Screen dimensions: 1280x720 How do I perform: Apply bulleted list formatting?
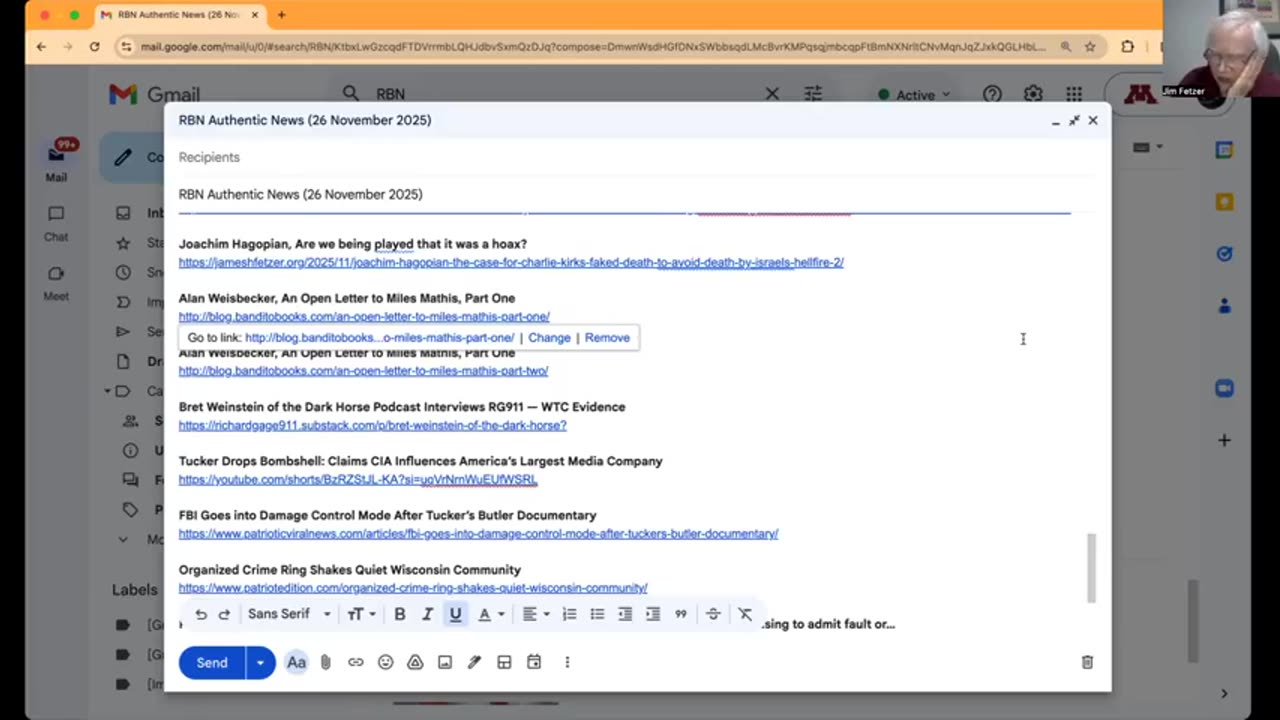pos(597,614)
